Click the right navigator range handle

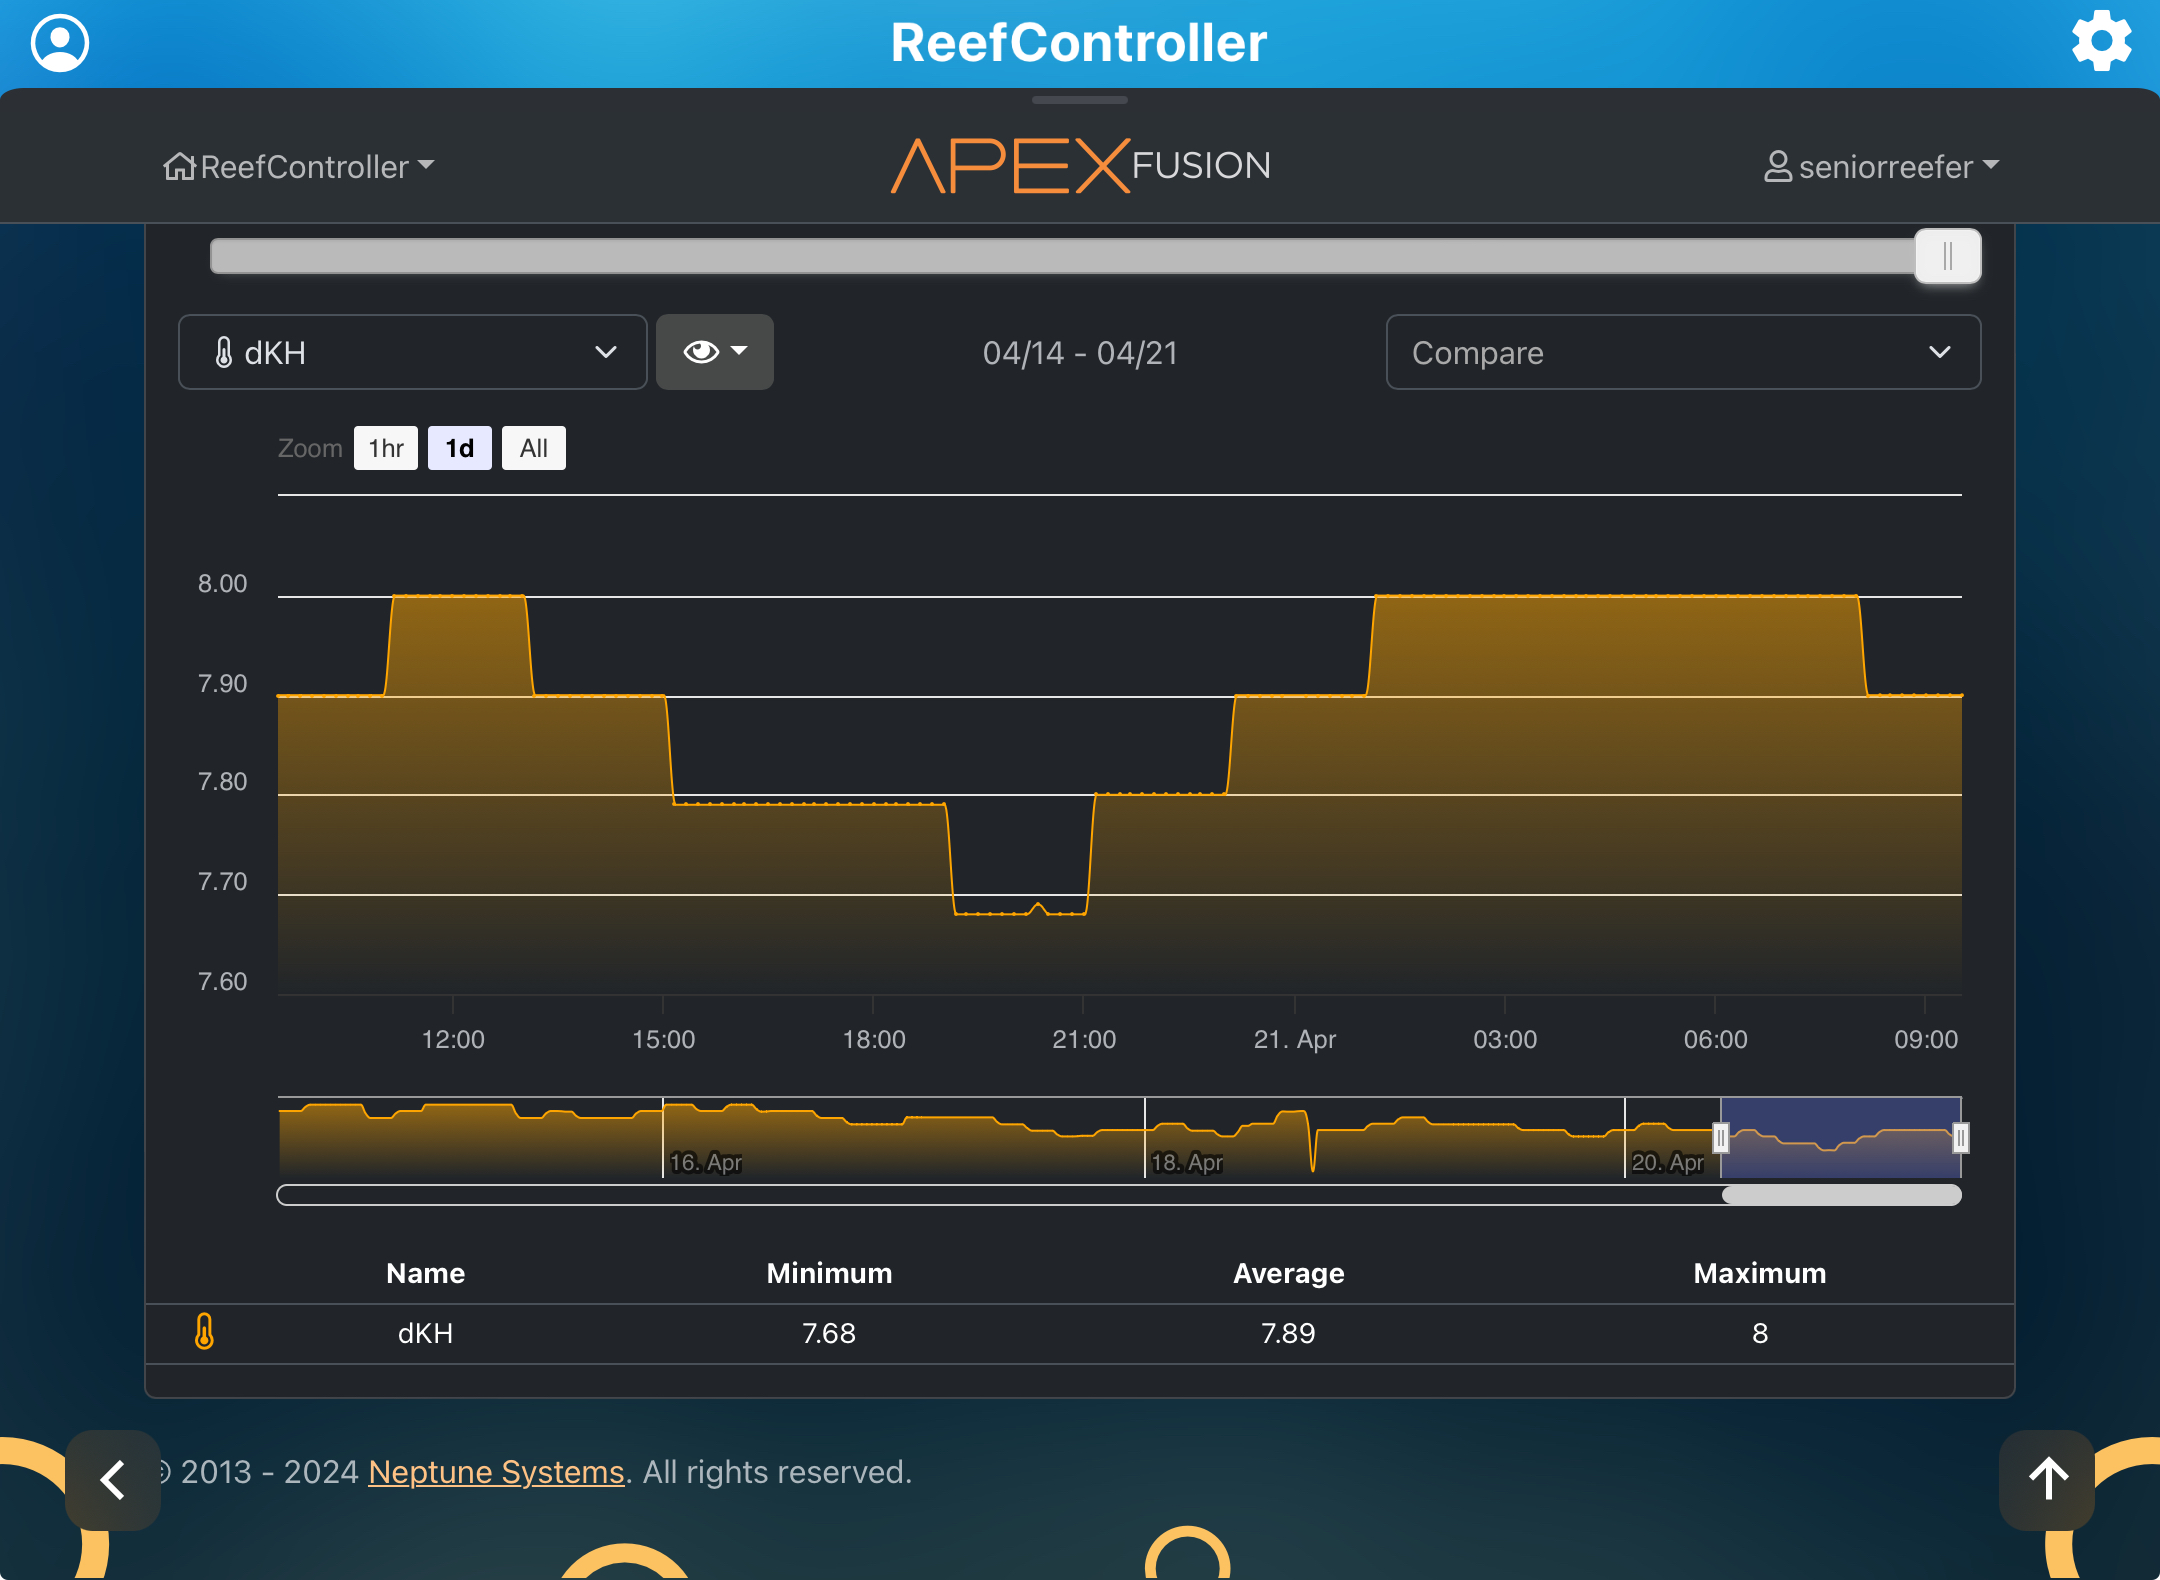(1960, 1138)
